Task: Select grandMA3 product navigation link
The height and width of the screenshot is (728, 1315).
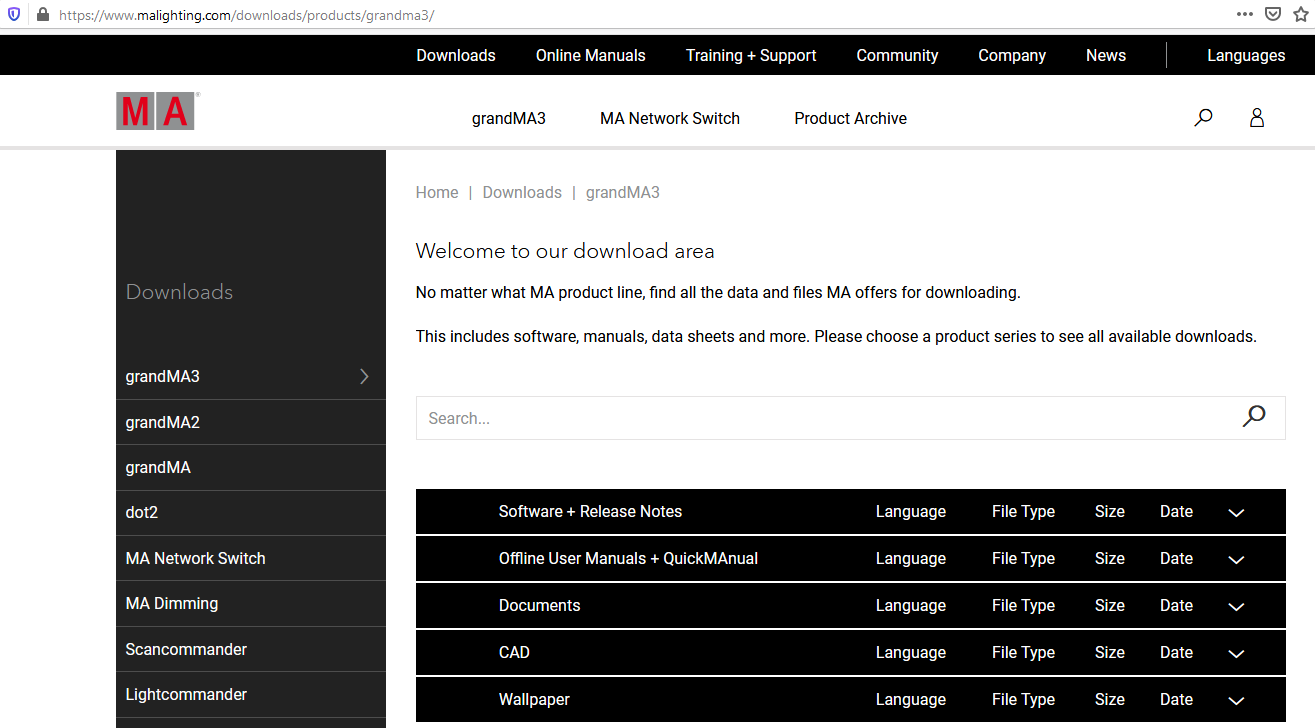Action: pos(509,118)
